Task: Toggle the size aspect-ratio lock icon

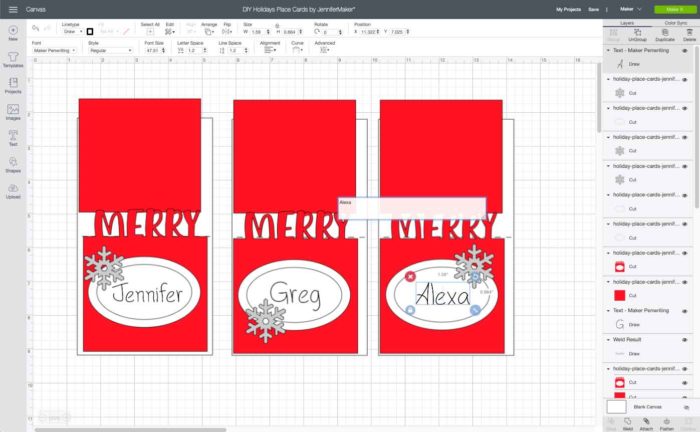Action: click(277, 25)
